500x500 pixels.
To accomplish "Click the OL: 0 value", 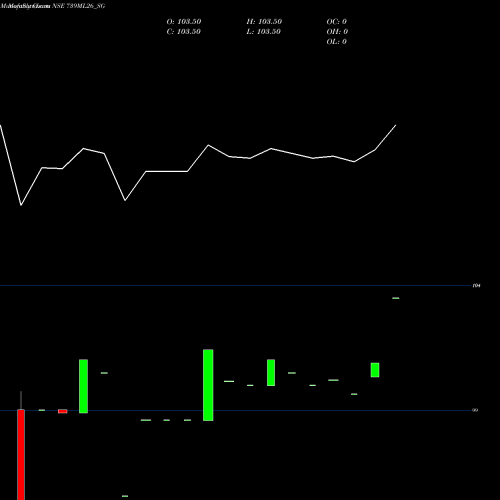I will pyautogui.click(x=337, y=42).
